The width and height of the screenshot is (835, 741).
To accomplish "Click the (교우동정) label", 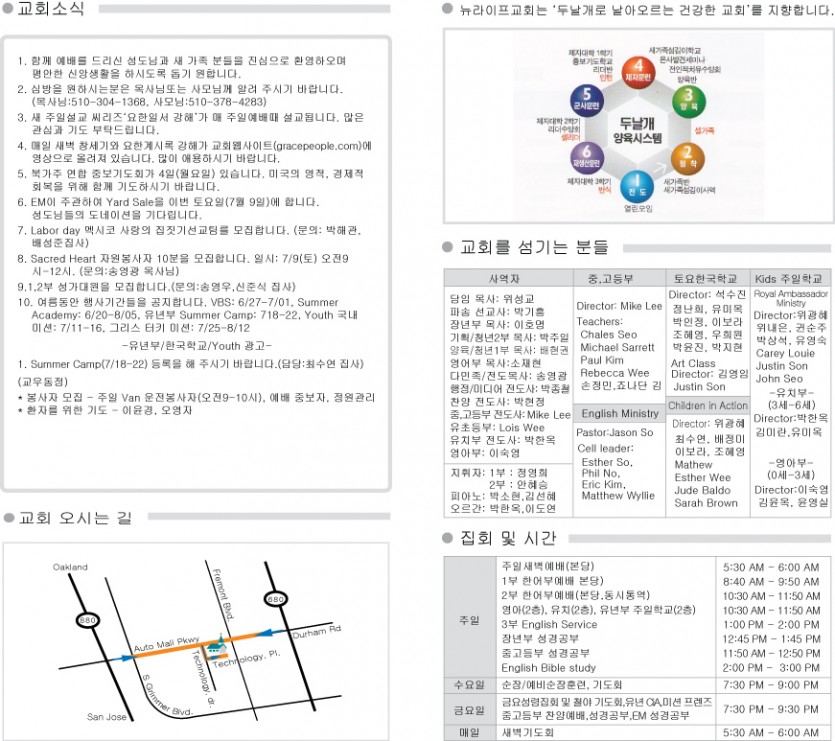I will (x=42, y=381).
